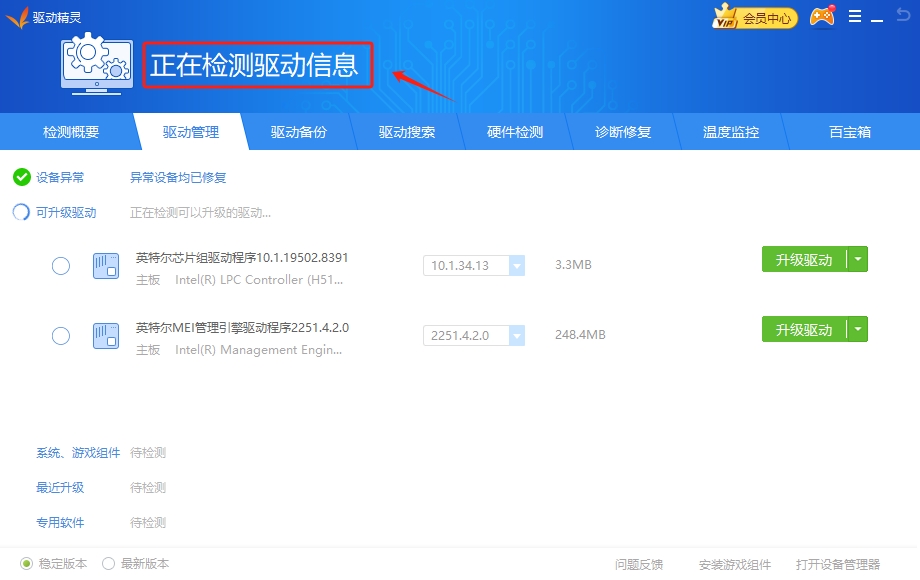Viewport: 920px width, 580px height.
Task: Select the Intel chipset driver checkbox
Action: (60, 266)
